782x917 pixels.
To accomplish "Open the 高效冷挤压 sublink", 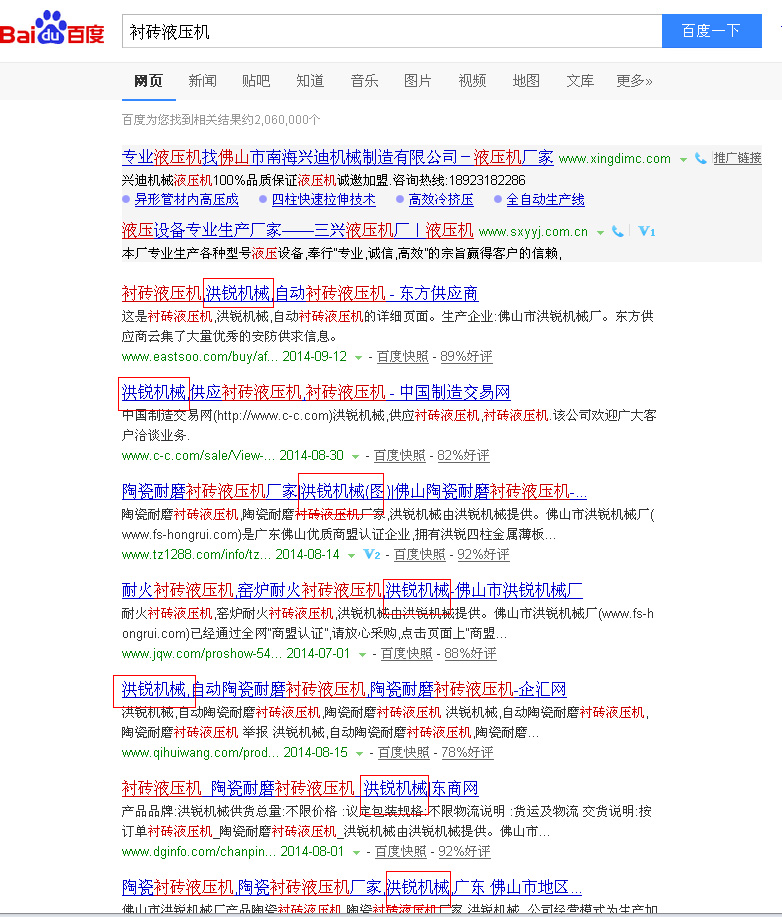I will pyautogui.click(x=441, y=199).
